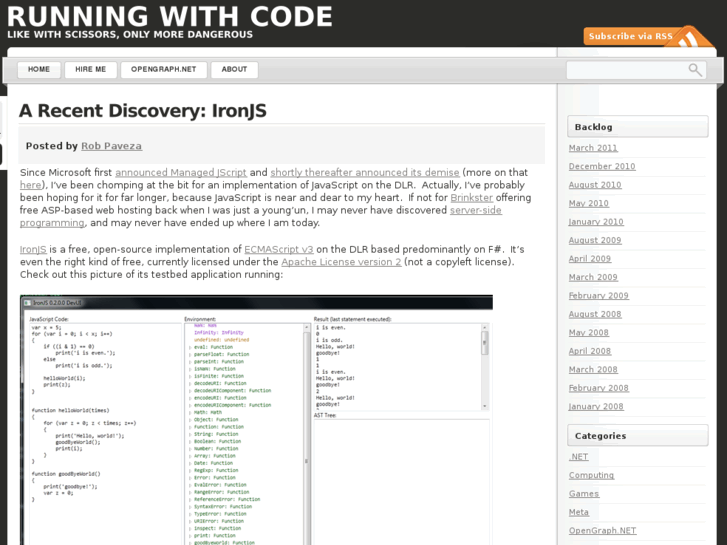Open the Meta category

579,513
